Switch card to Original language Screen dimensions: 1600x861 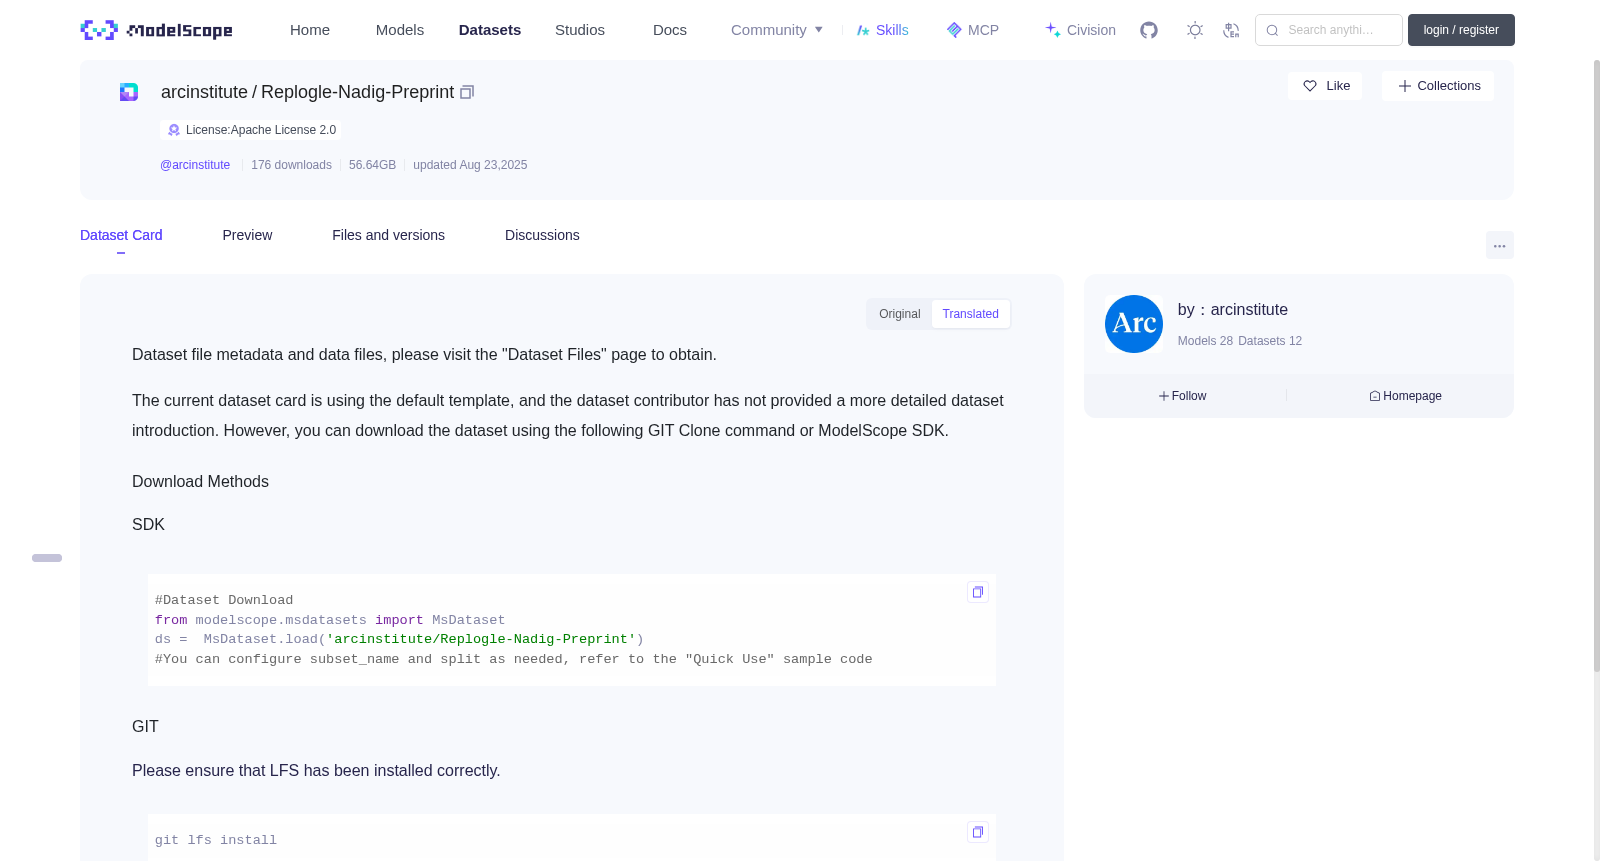(900, 314)
